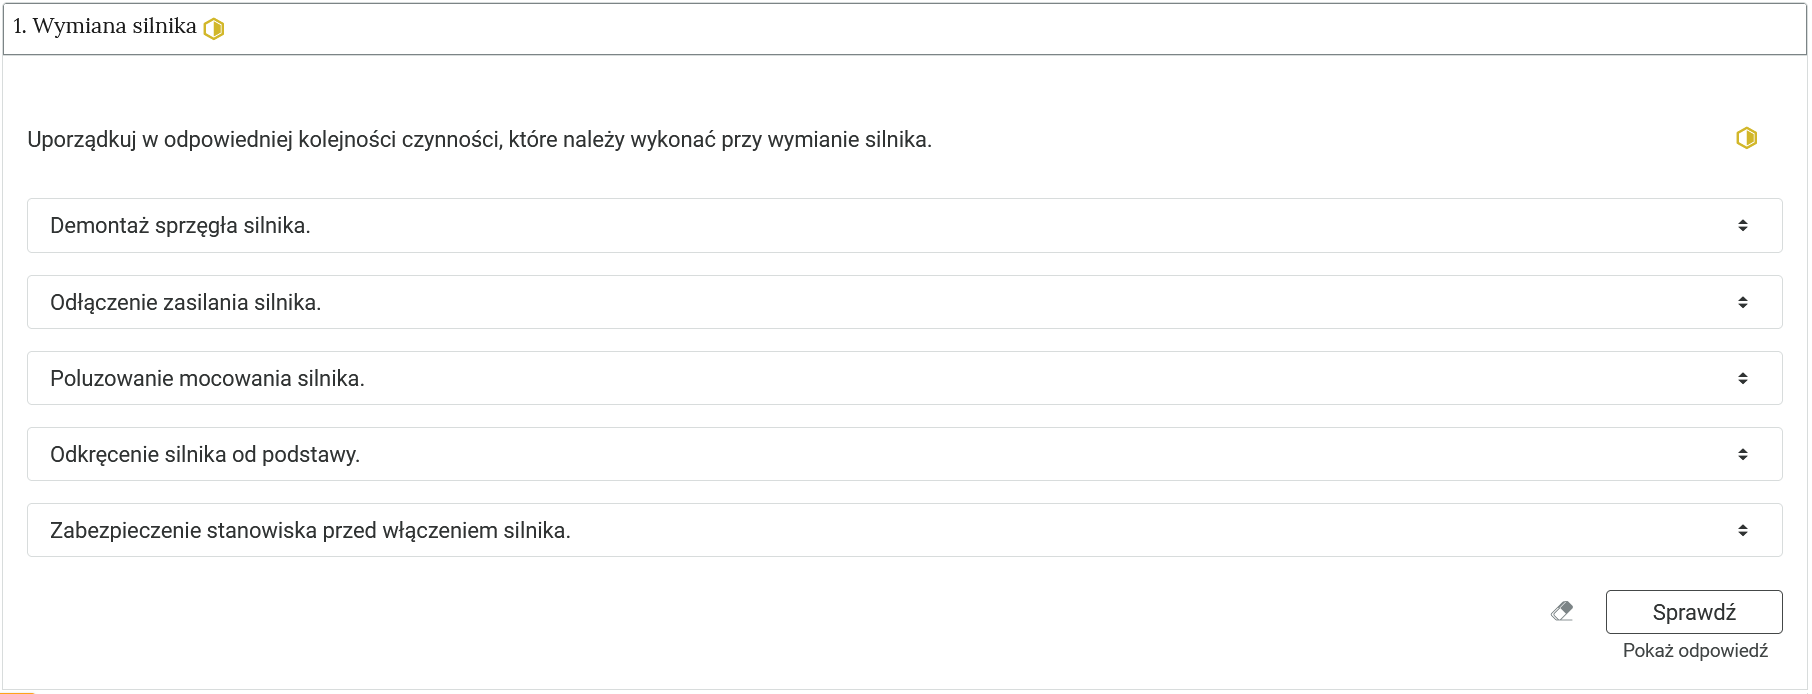This screenshot has width=1812, height=694.
Task: Click the eraser icon to clear answers
Action: 1562,611
